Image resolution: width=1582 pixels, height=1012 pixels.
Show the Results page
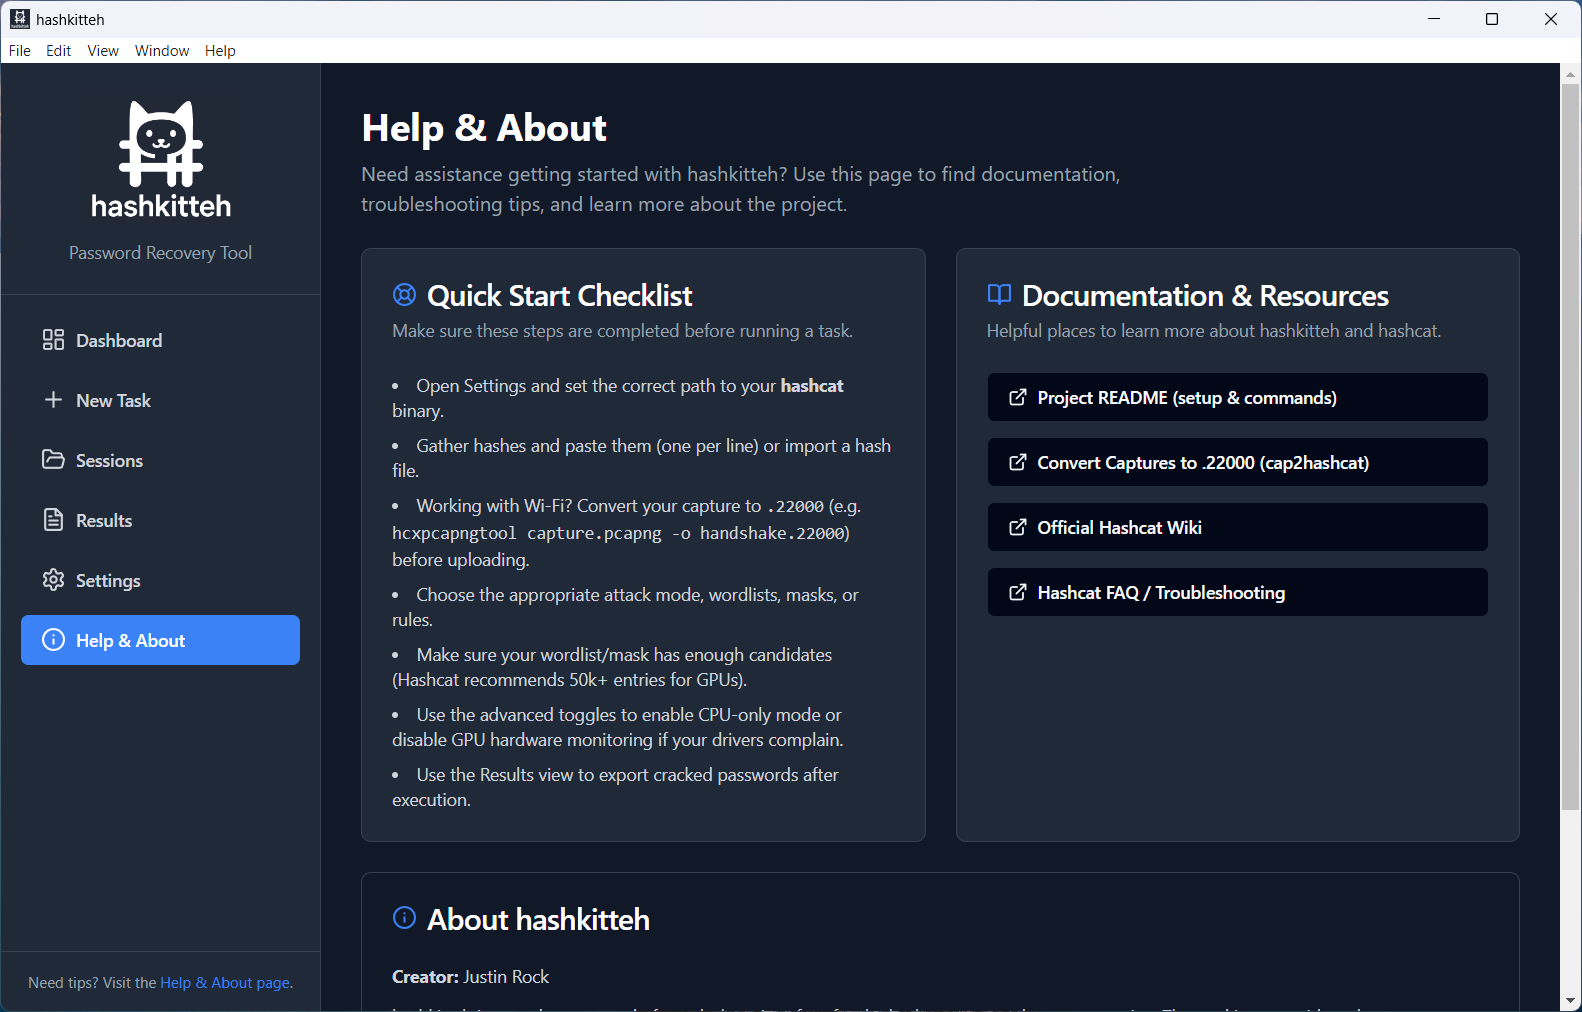(160, 520)
